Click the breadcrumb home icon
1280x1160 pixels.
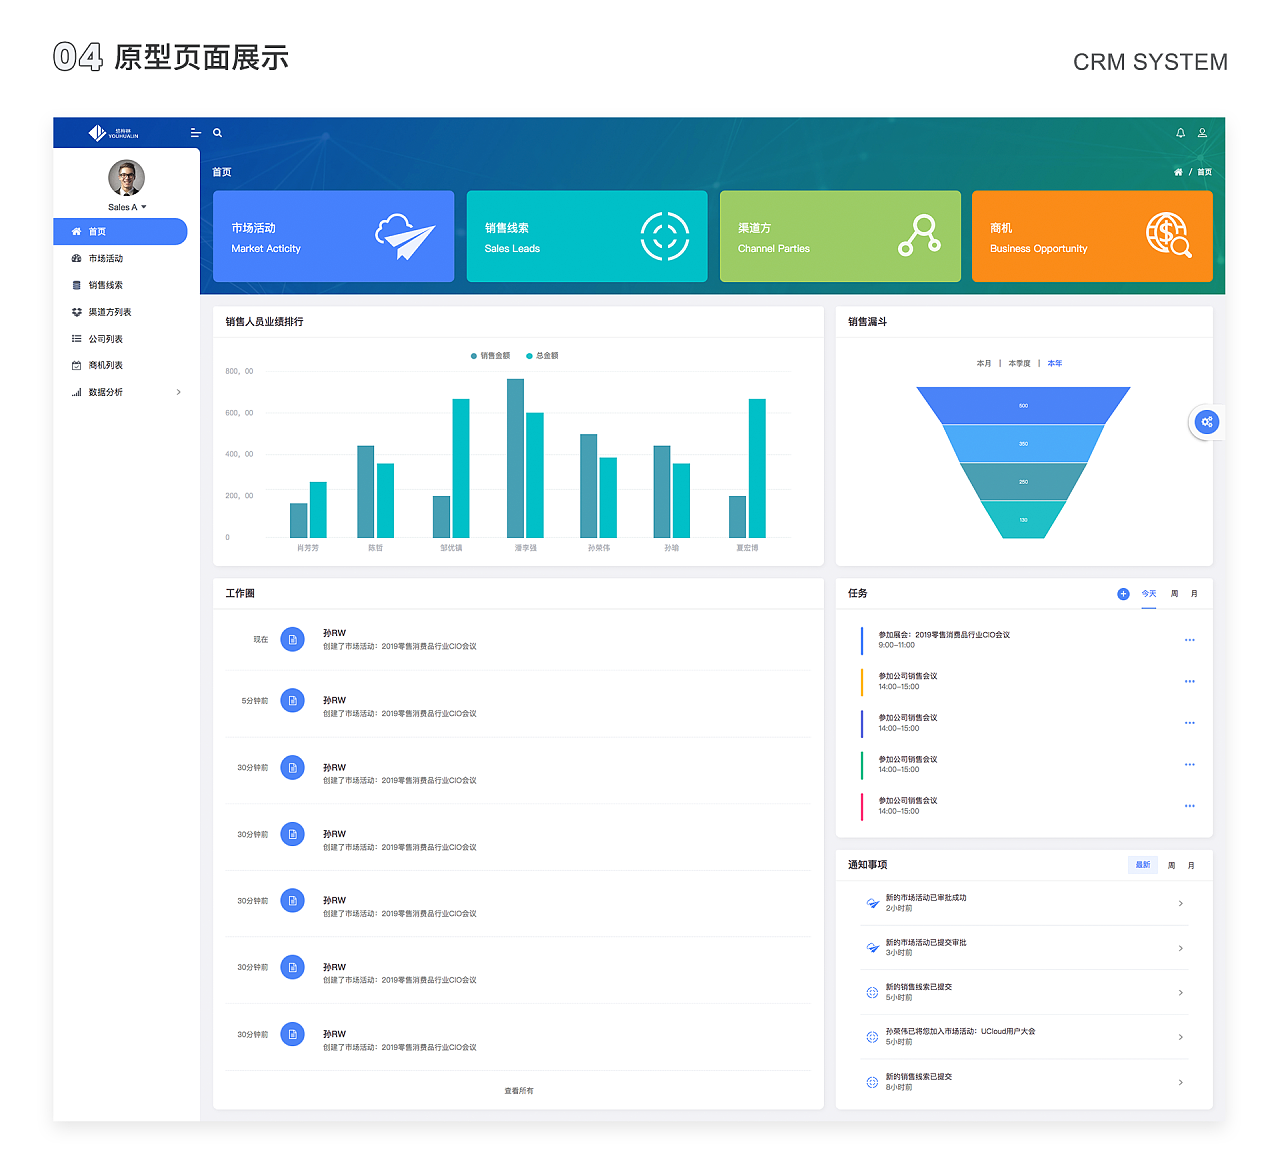1178,172
